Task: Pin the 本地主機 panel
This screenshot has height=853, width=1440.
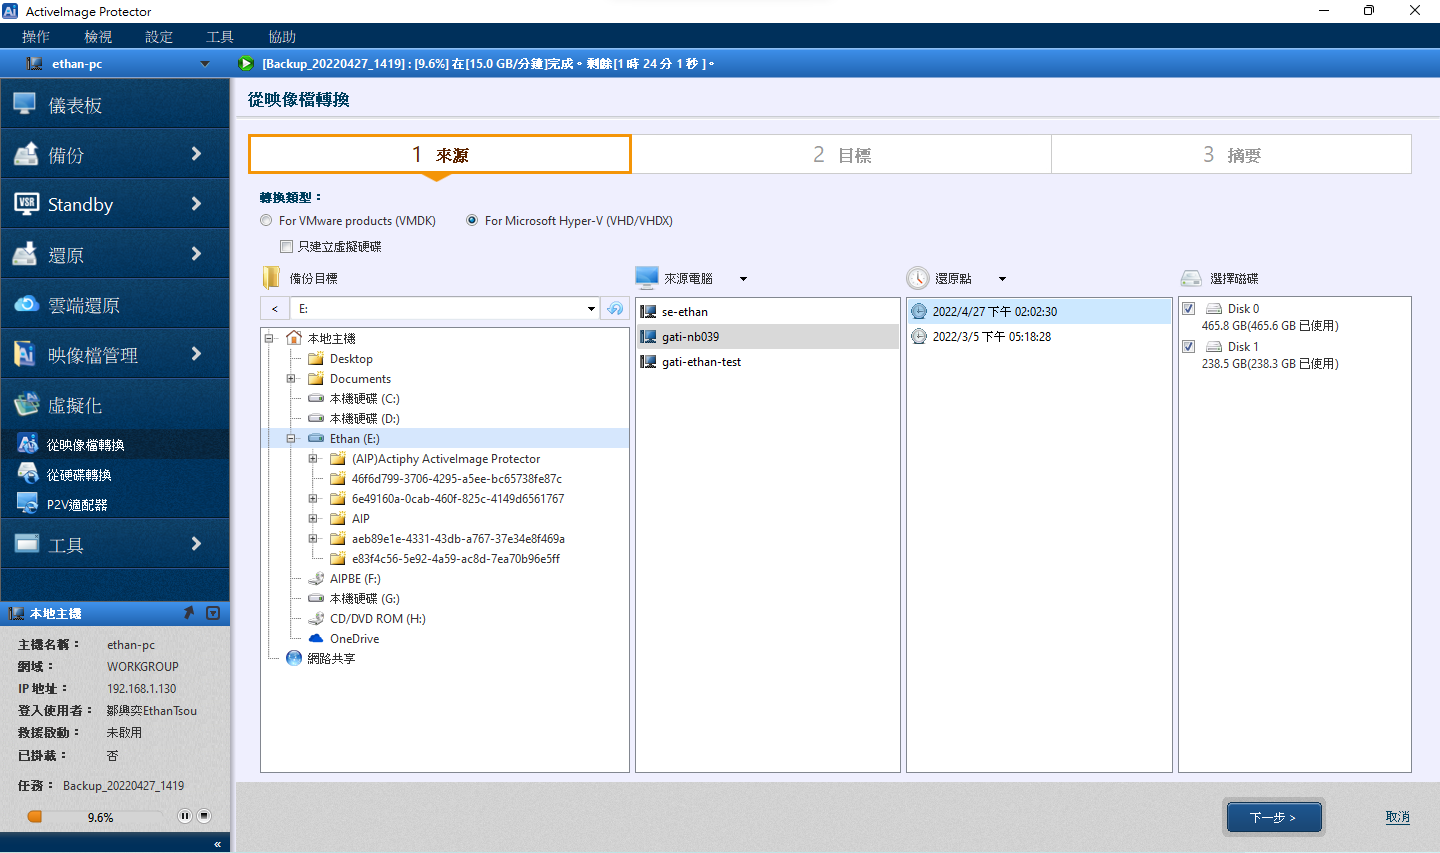Action: pos(189,613)
